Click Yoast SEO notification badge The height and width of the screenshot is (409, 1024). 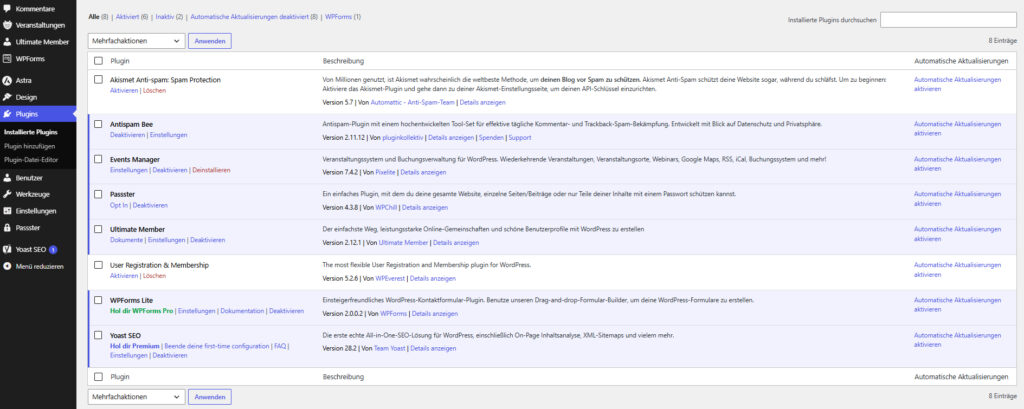coord(53,250)
